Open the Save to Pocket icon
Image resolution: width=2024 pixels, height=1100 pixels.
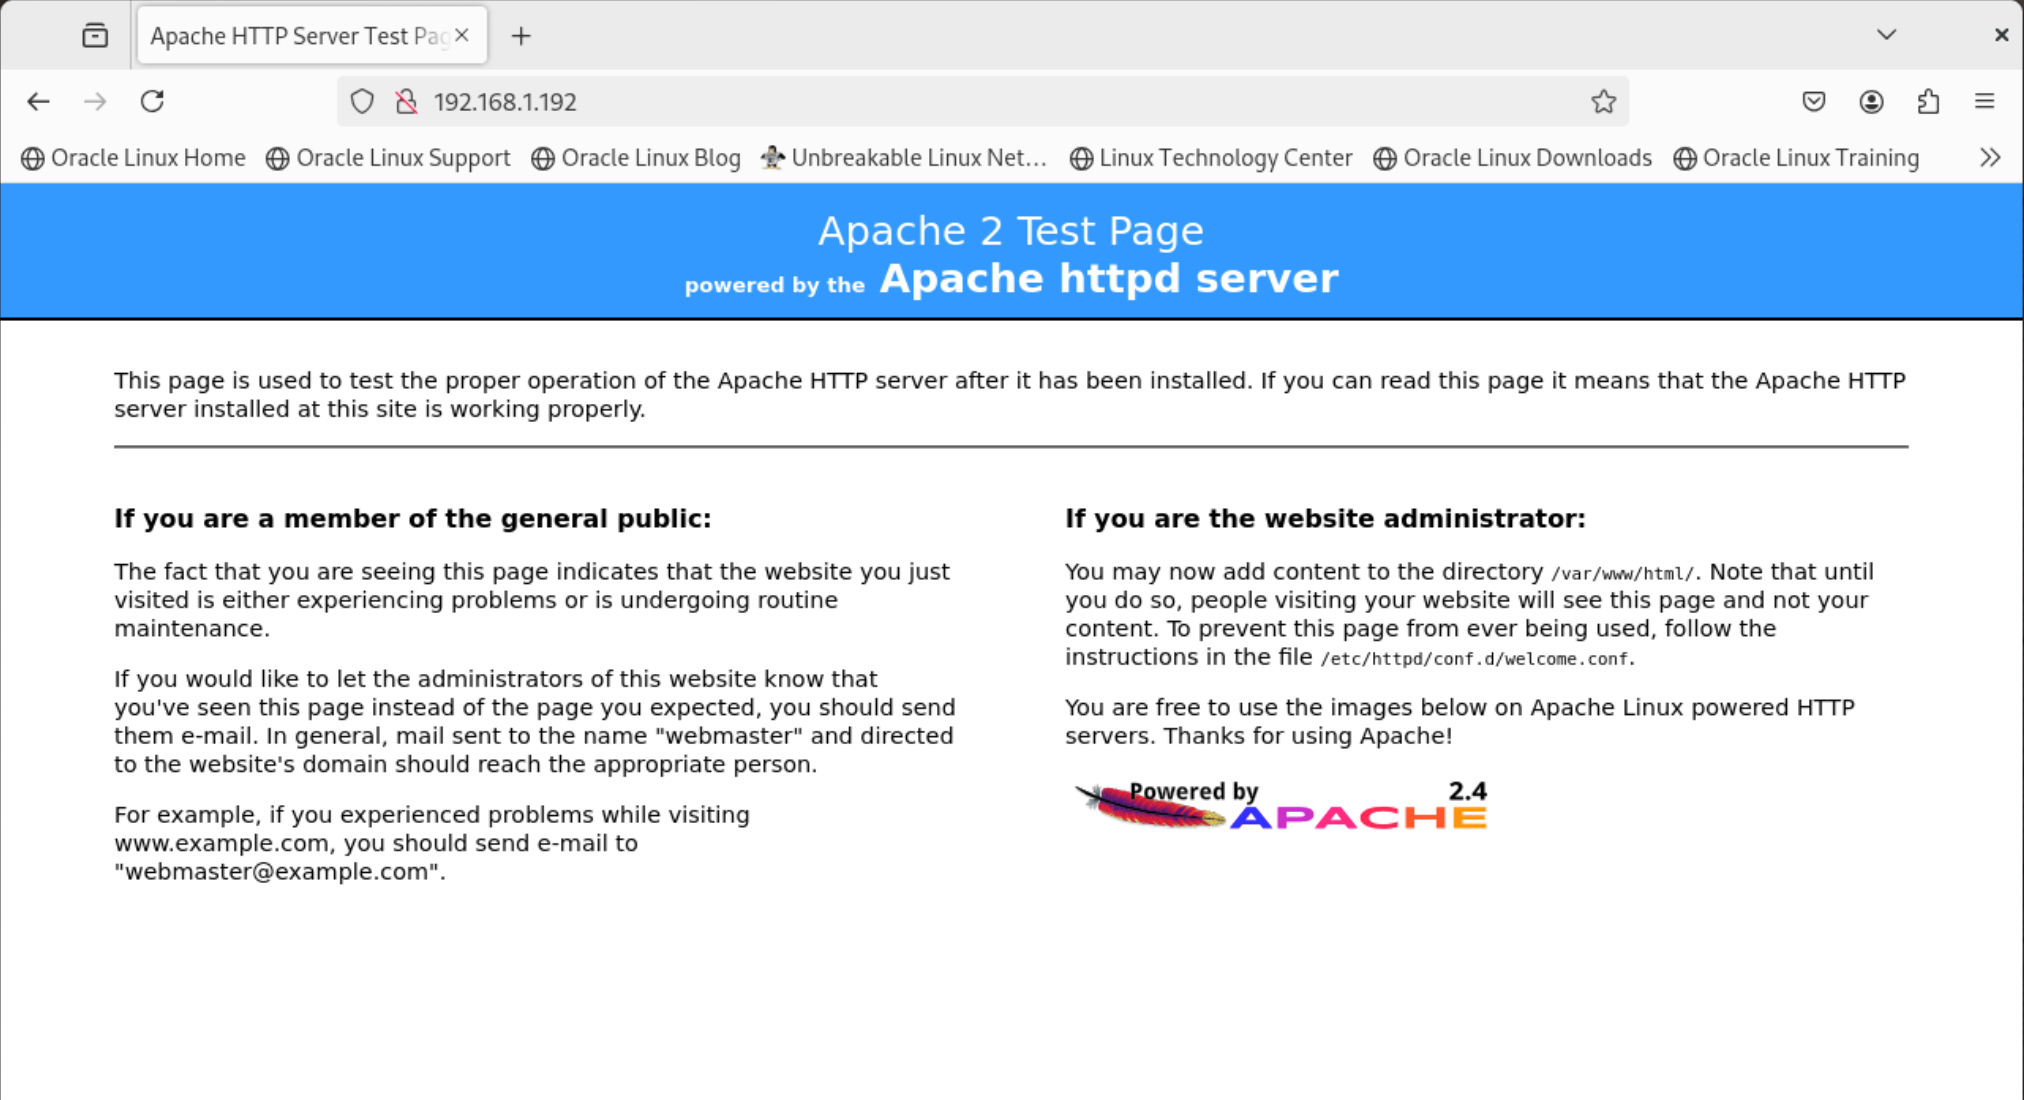click(1813, 101)
